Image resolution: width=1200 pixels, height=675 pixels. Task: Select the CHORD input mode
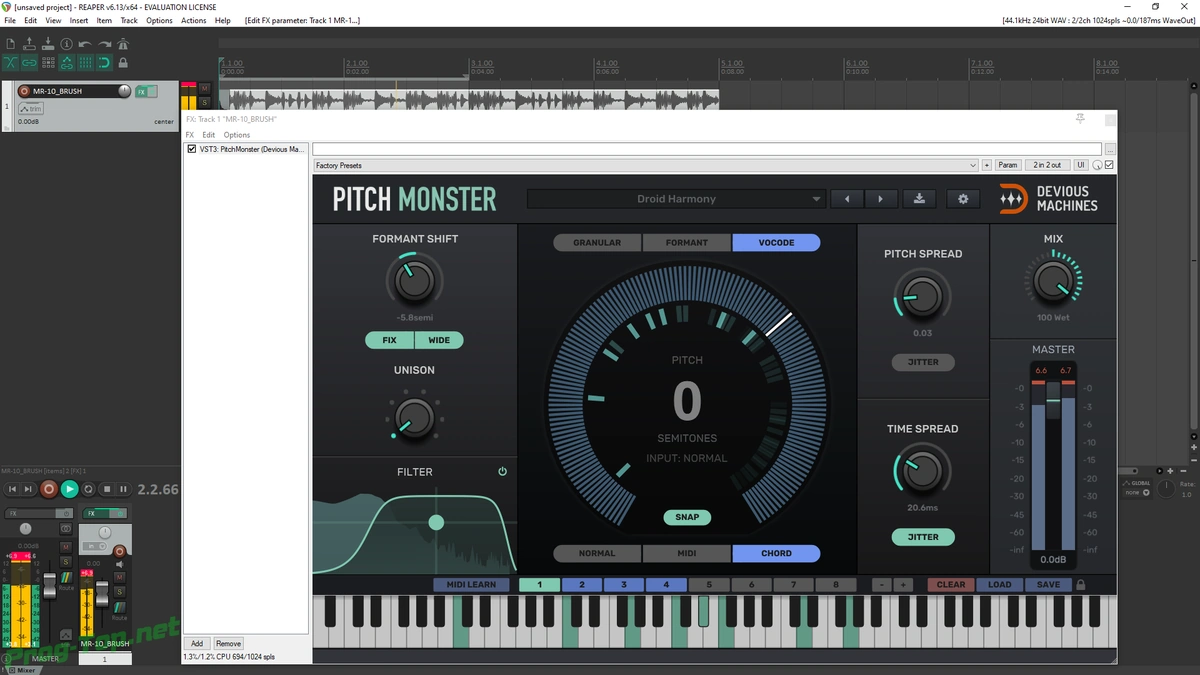pos(776,553)
